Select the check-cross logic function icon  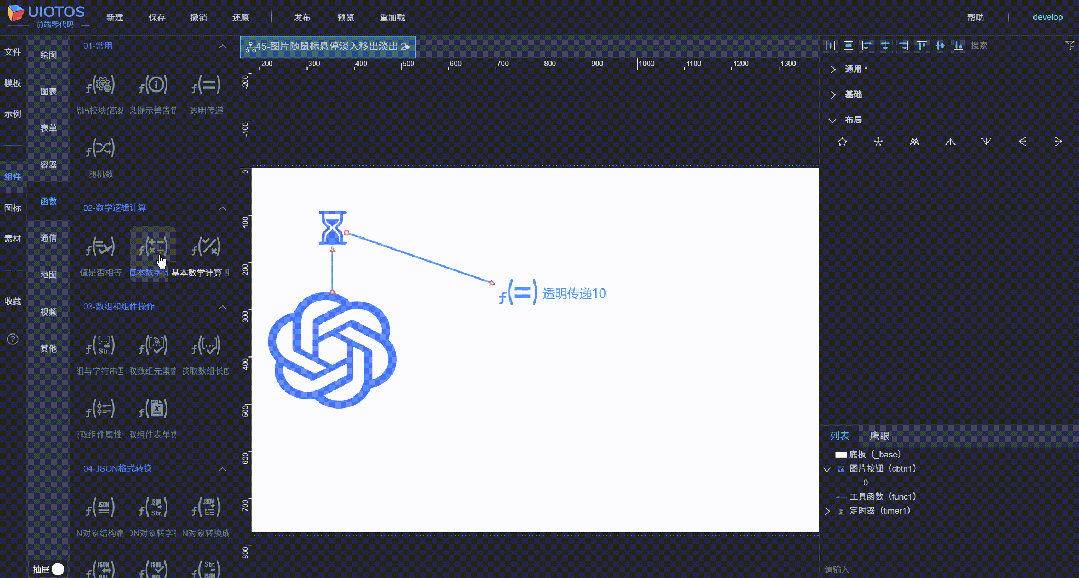[206, 247]
